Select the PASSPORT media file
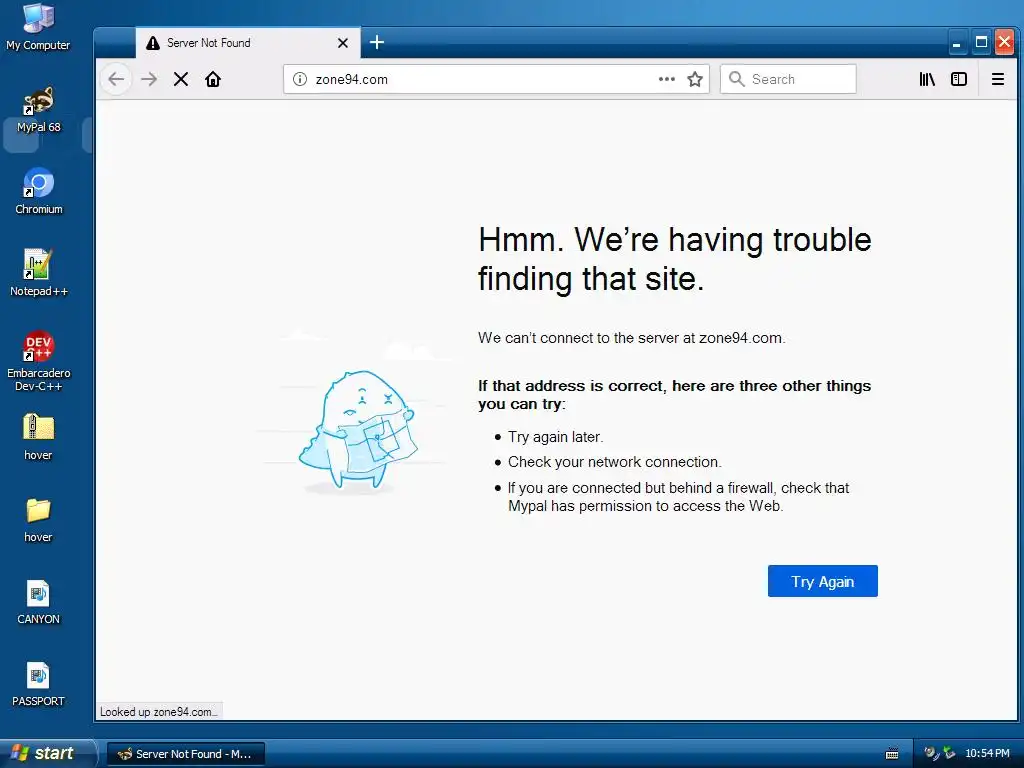 [38, 684]
